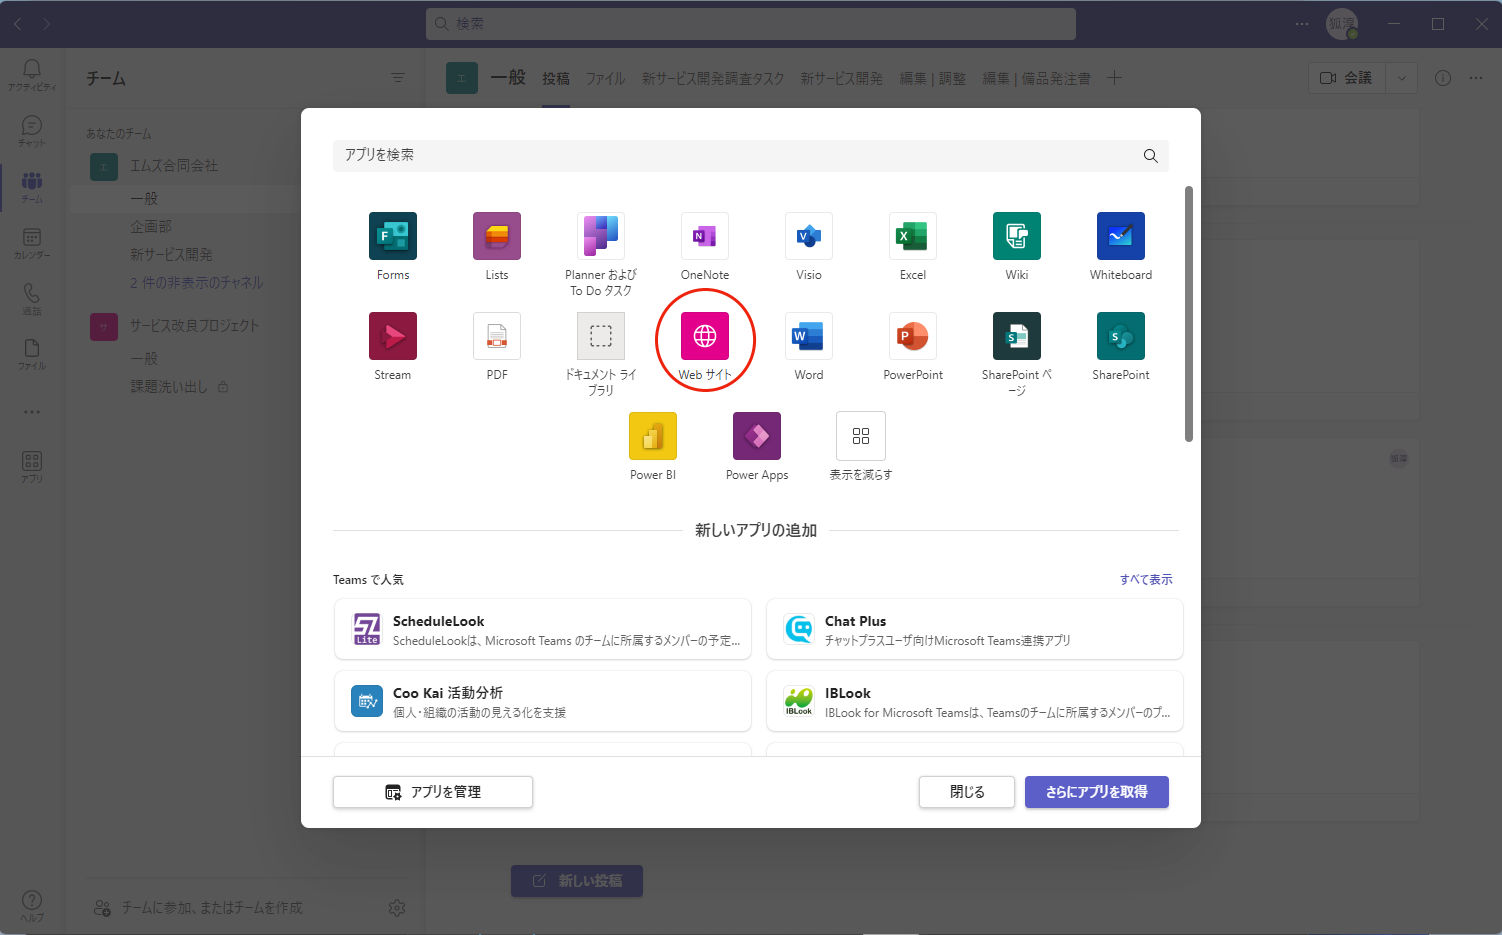Click plus icon to add a tab

1114,78
